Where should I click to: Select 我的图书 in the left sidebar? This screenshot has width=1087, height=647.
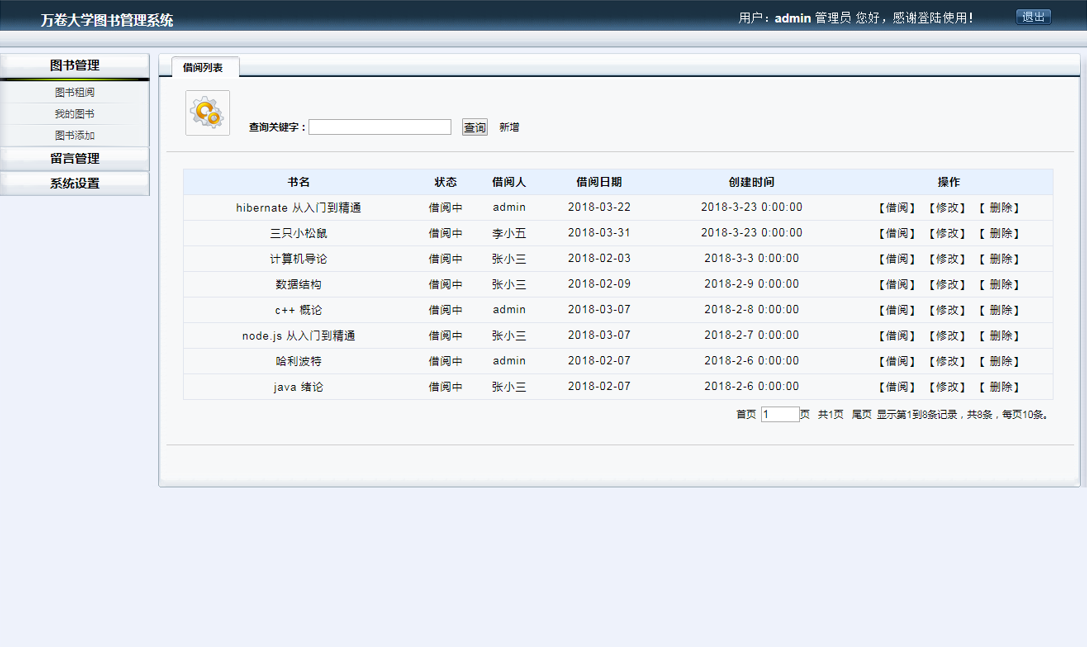pos(74,112)
